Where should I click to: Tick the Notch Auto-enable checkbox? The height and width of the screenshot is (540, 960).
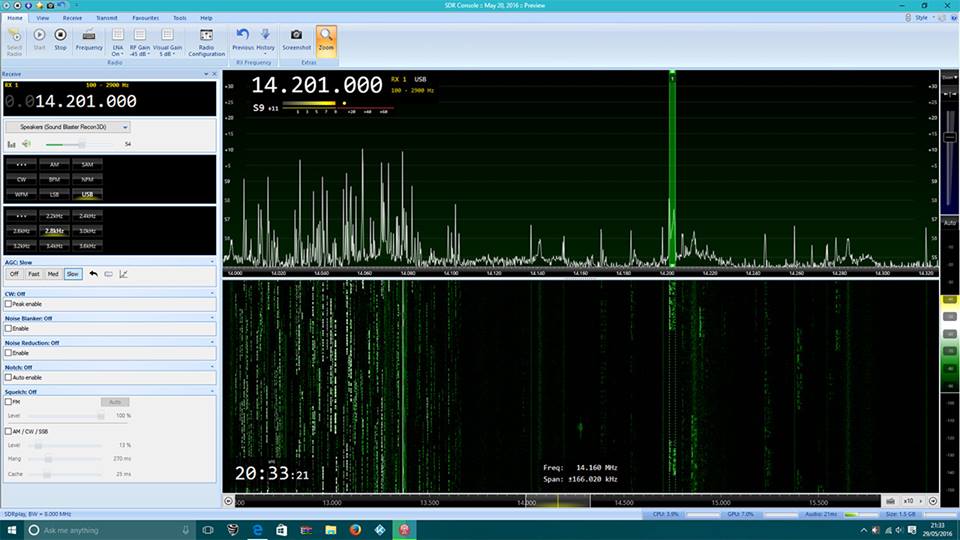[9, 377]
